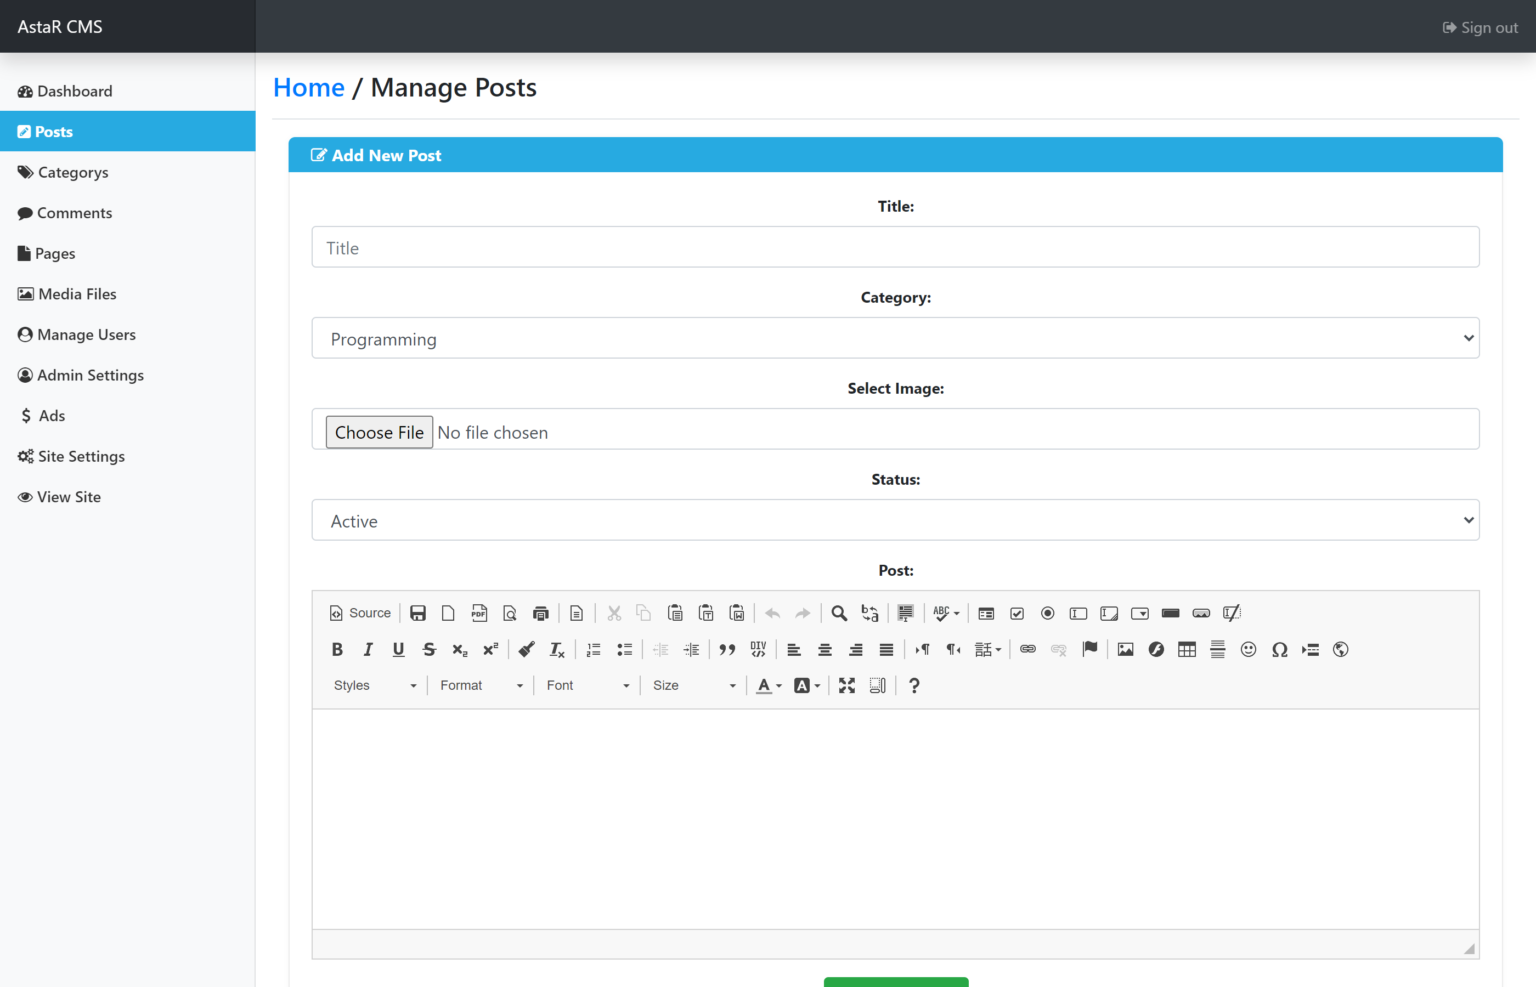Image resolution: width=1536 pixels, height=987 pixels.
Task: Click the Choose File button
Action: tap(379, 432)
